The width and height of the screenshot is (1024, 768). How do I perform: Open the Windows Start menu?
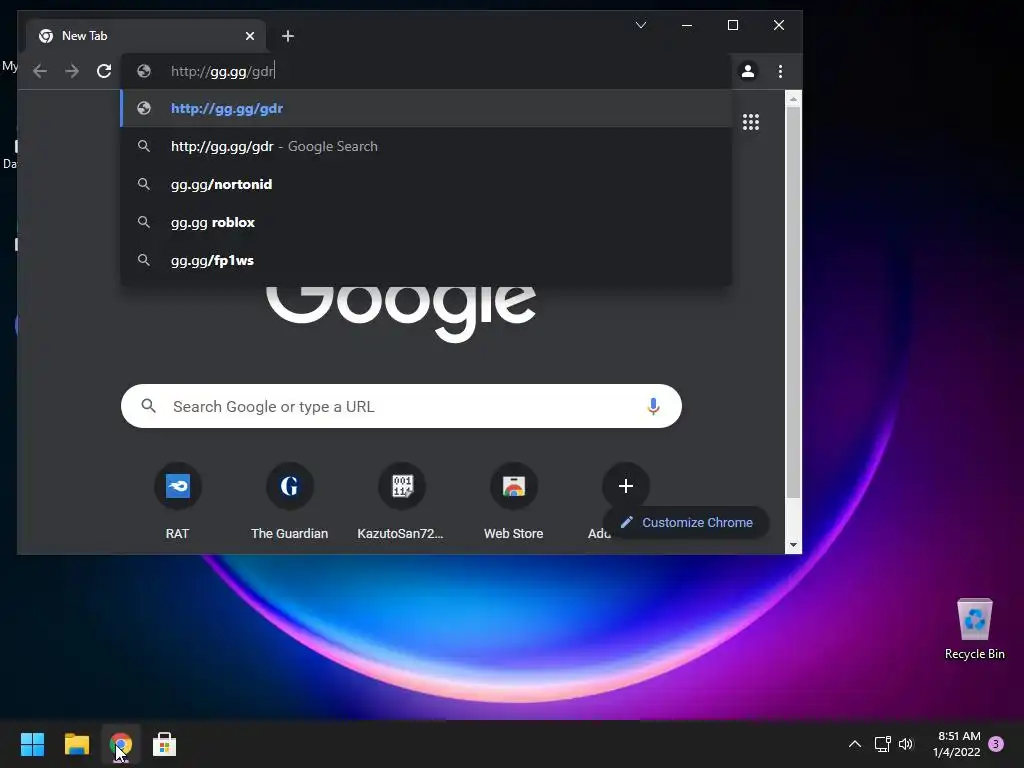(x=32, y=744)
